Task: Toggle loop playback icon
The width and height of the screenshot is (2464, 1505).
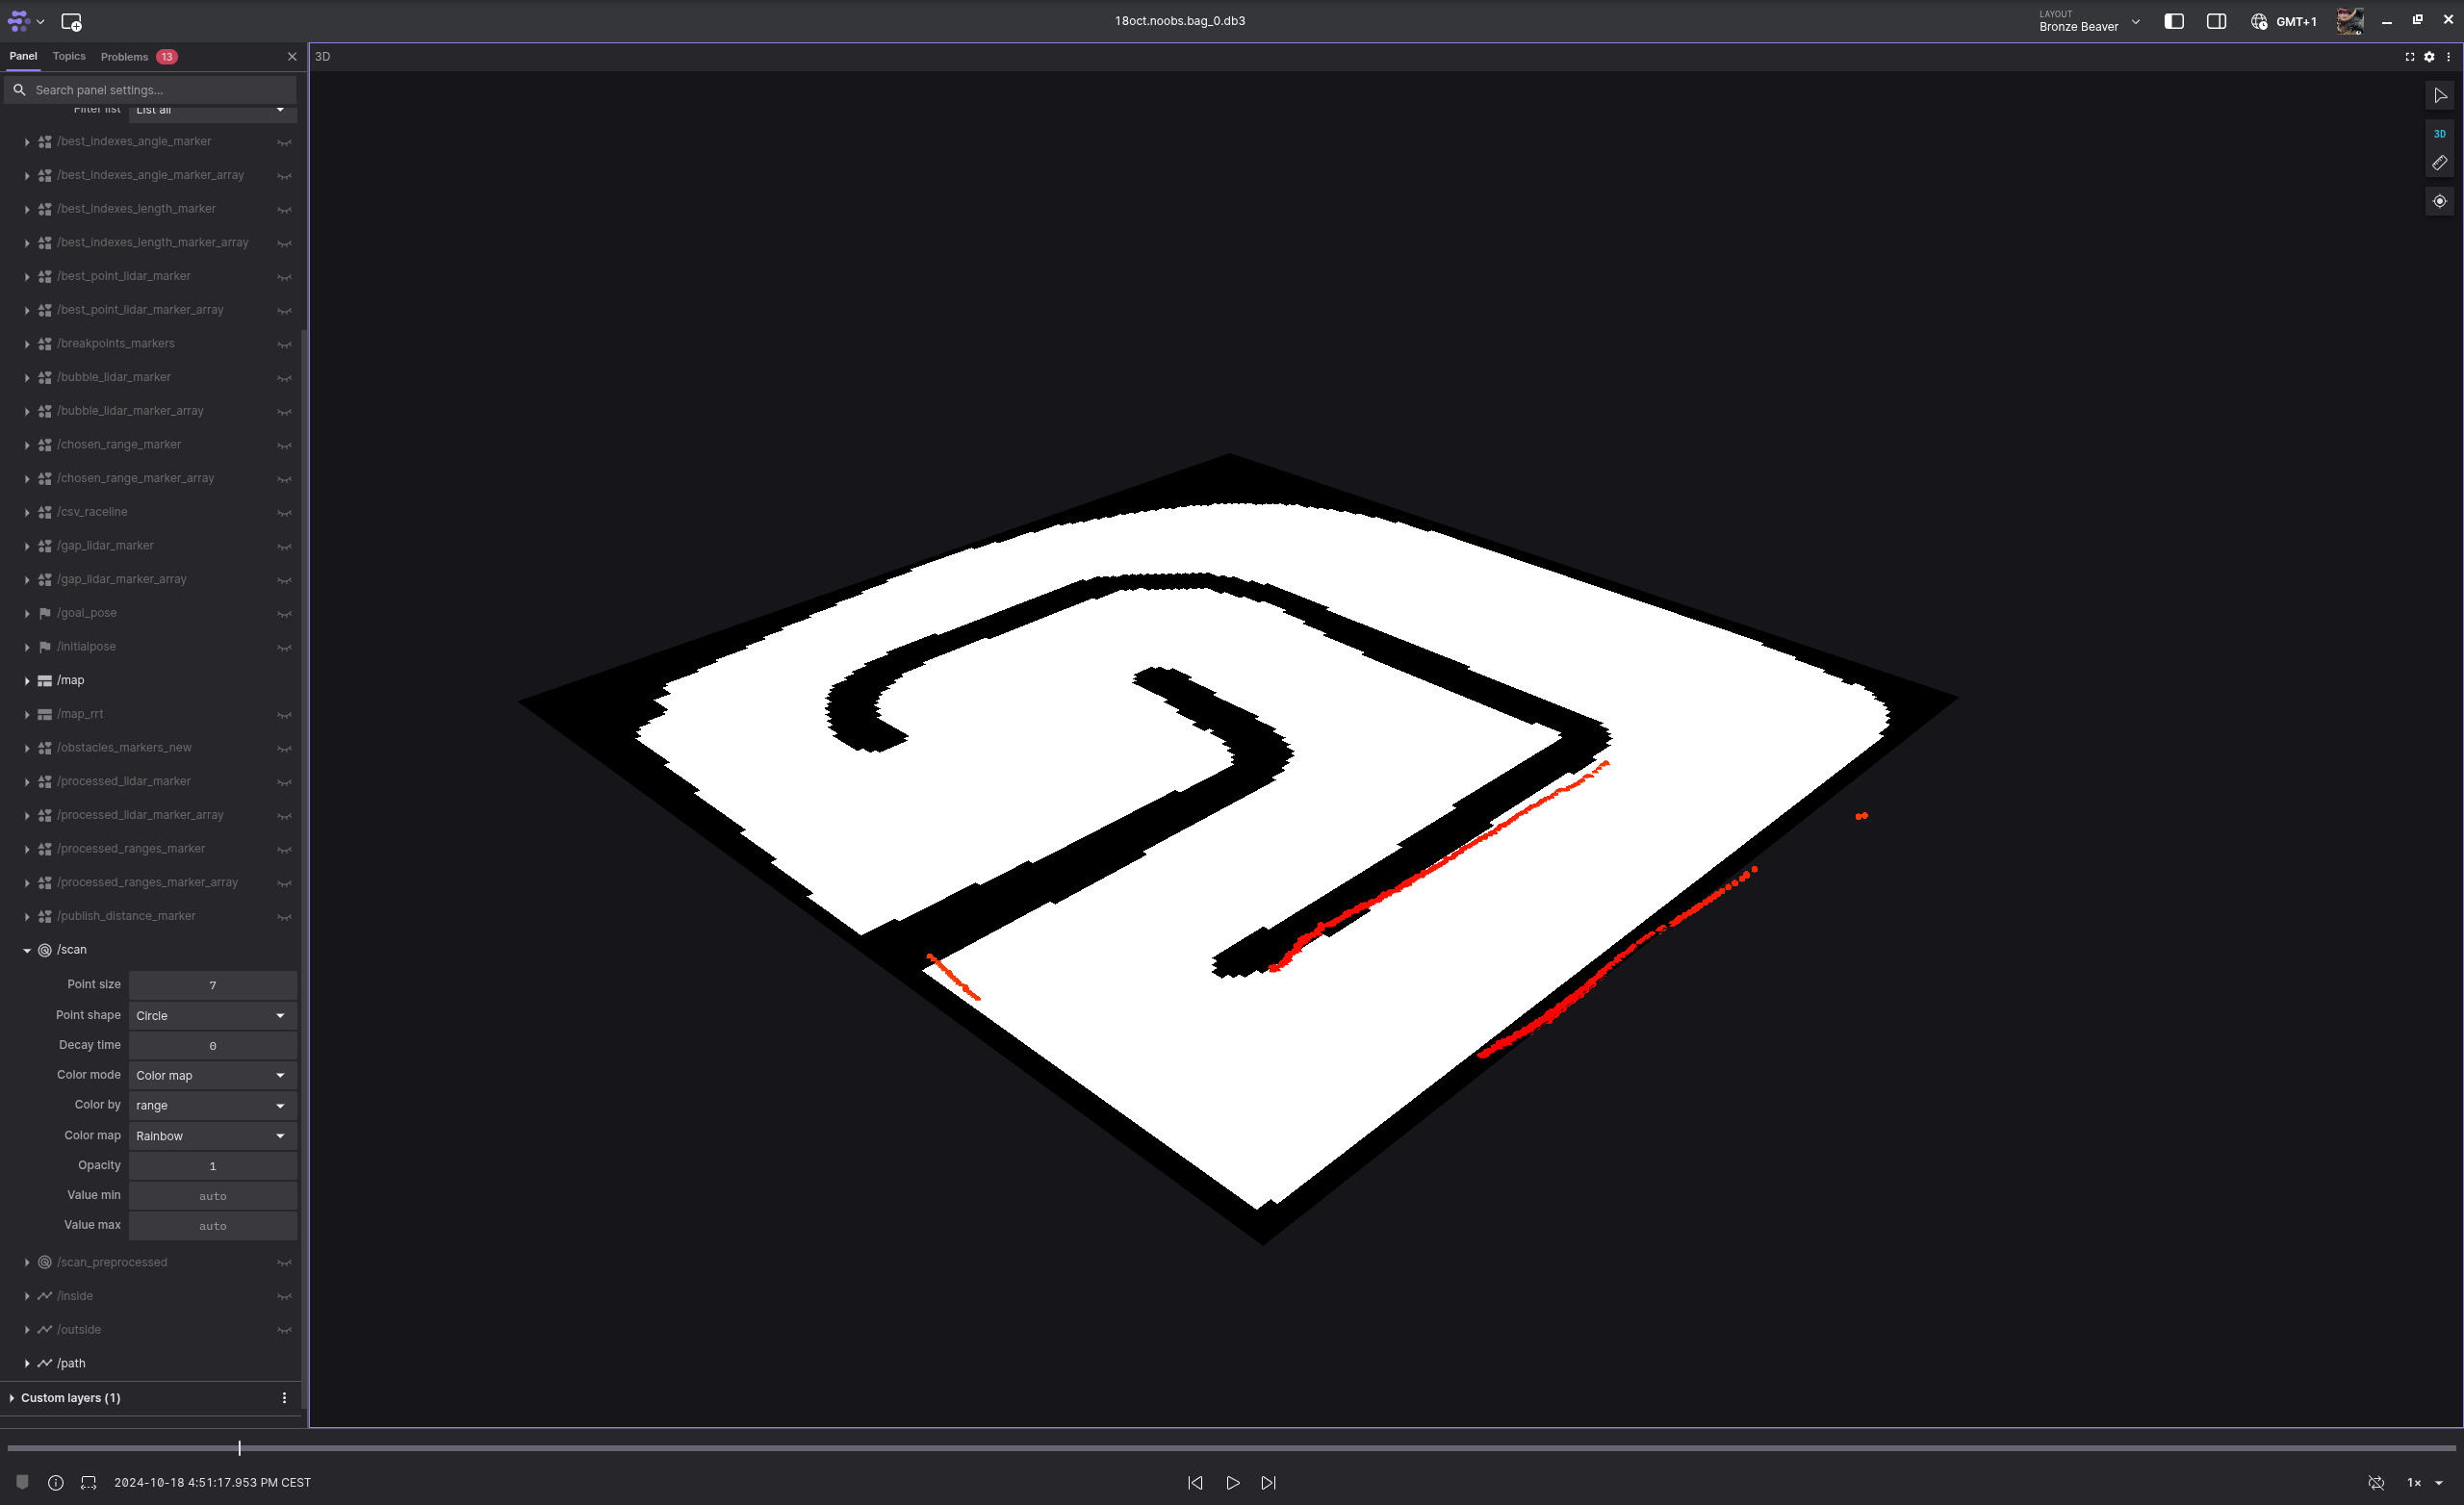Action: coord(2376,1482)
